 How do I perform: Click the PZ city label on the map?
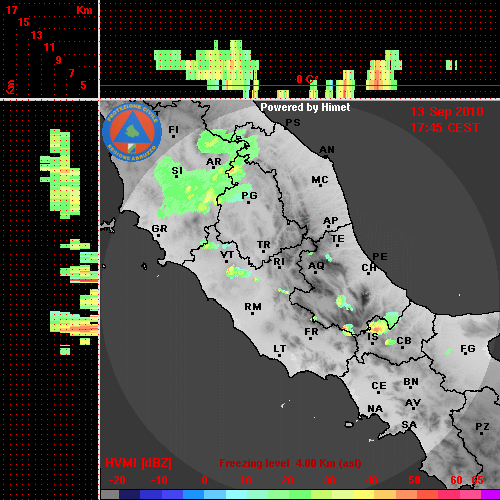point(482,427)
